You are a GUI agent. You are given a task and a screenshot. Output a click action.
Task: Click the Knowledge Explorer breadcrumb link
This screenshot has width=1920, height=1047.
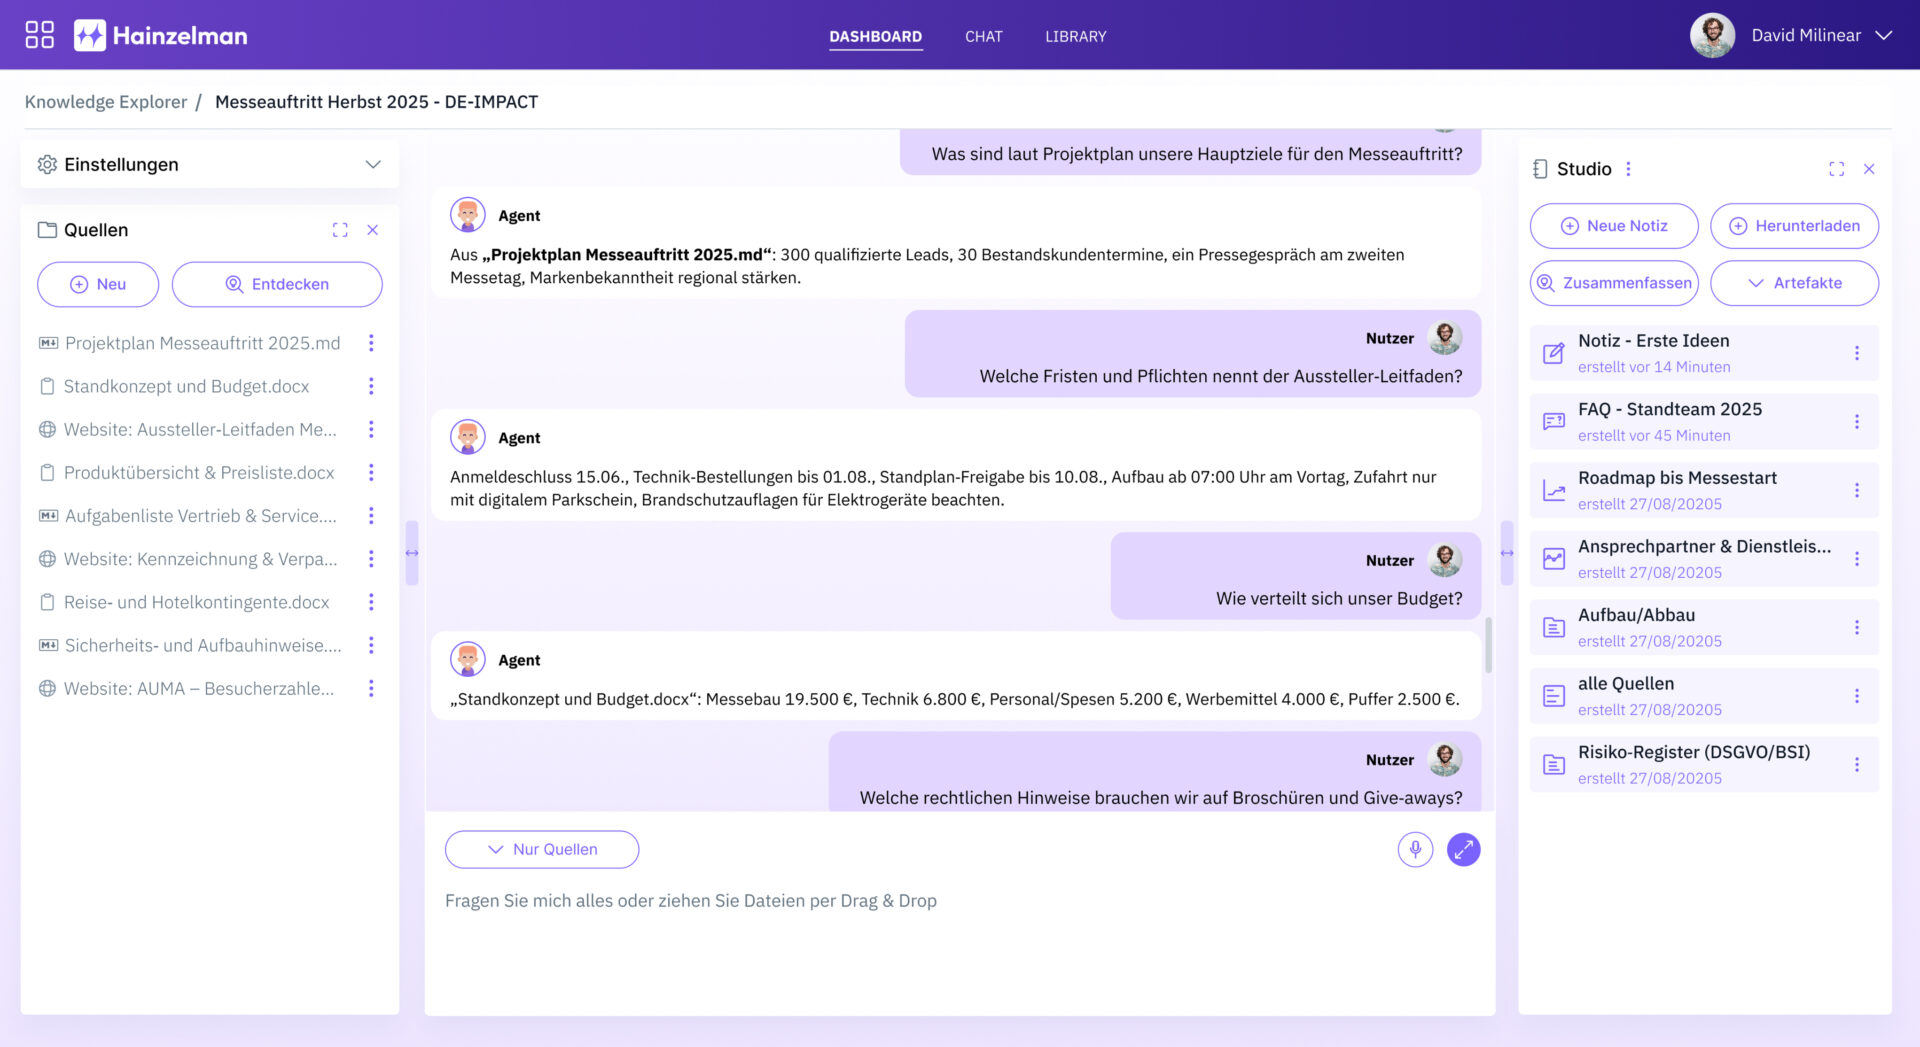click(106, 102)
